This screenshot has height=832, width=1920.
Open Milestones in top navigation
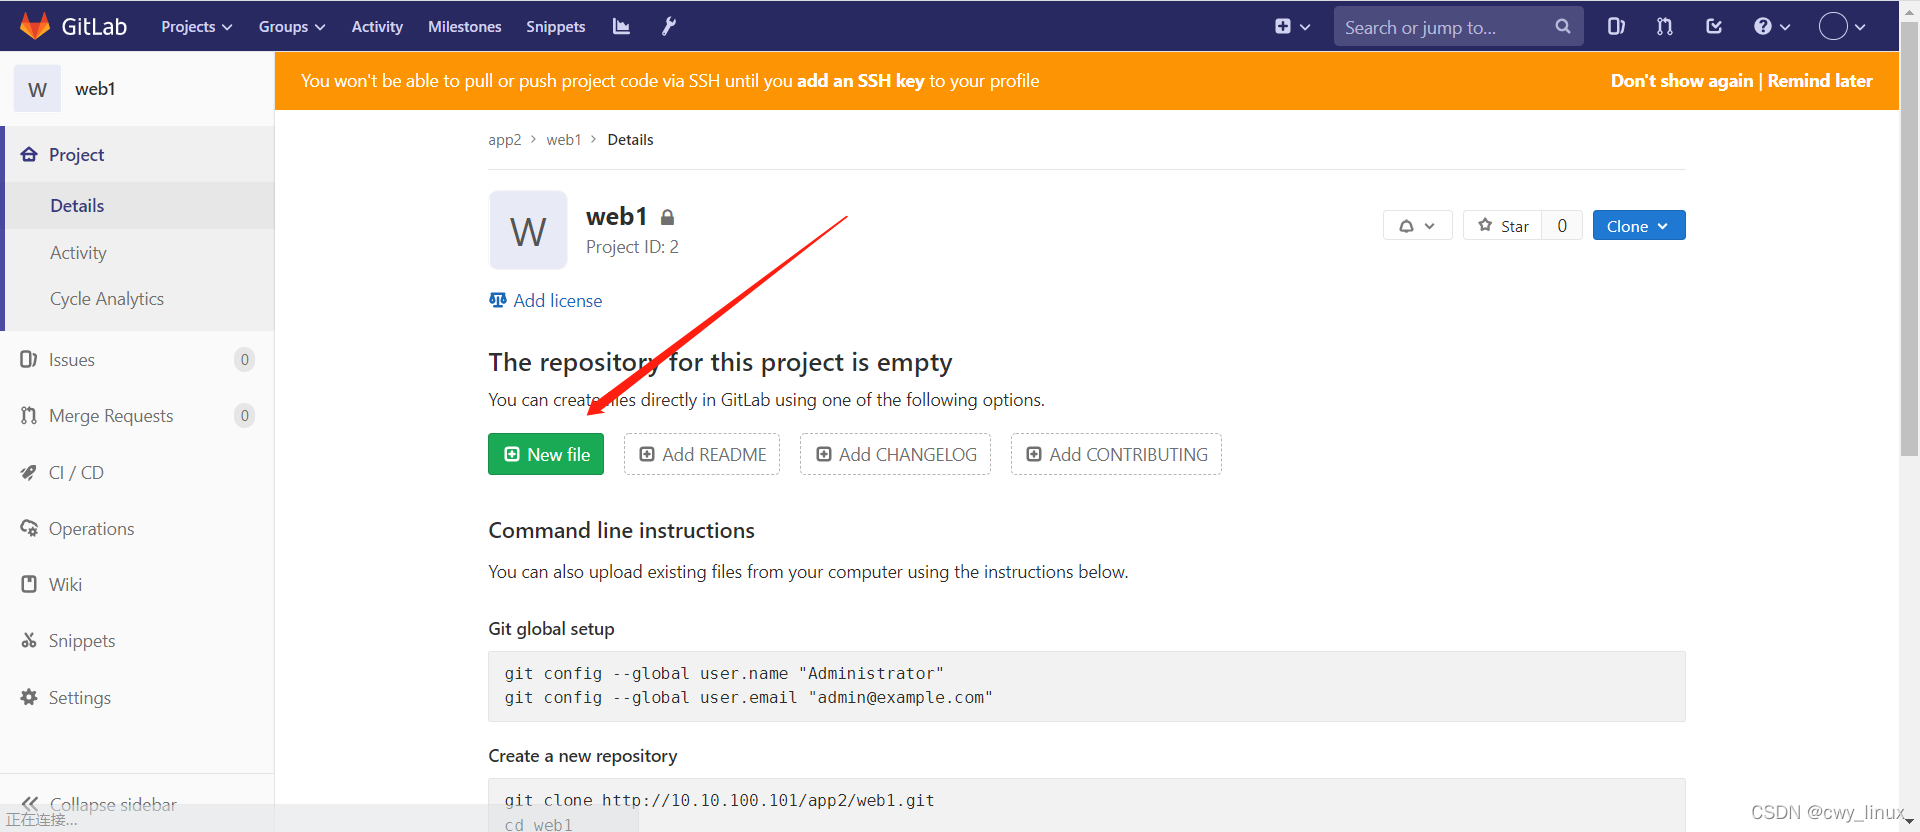tap(465, 27)
